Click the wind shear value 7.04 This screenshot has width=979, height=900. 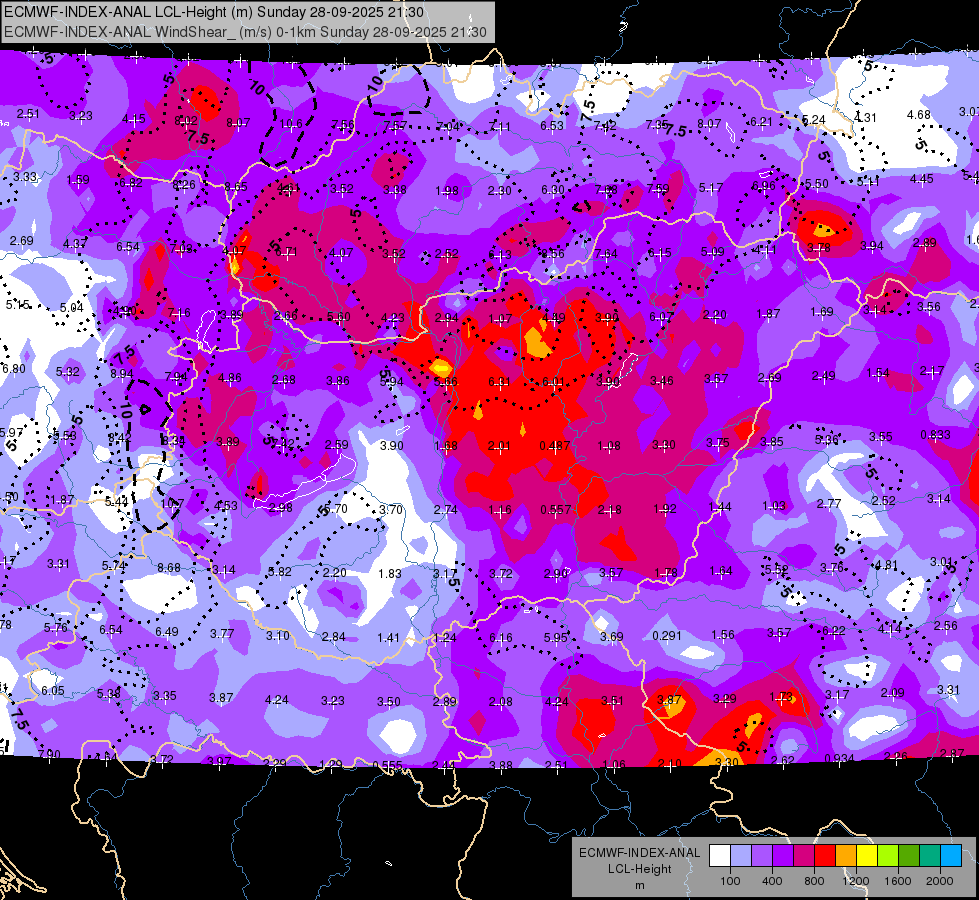click(448, 127)
